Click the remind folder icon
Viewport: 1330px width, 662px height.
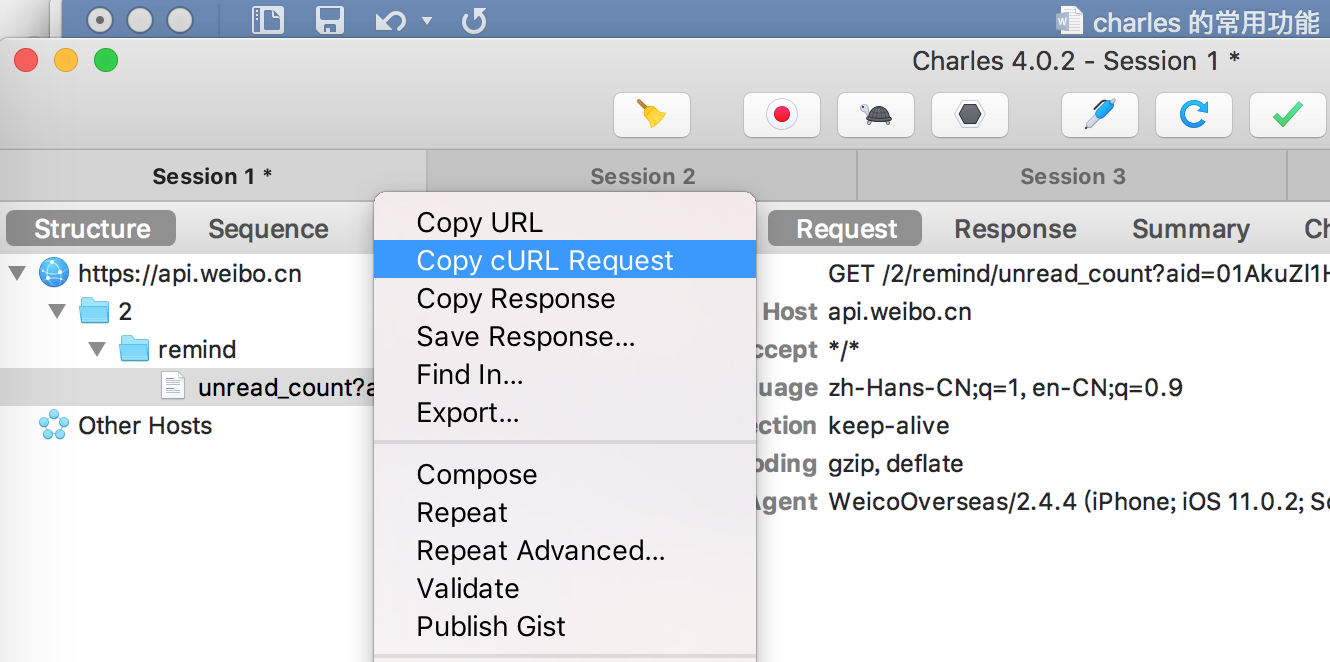134,349
